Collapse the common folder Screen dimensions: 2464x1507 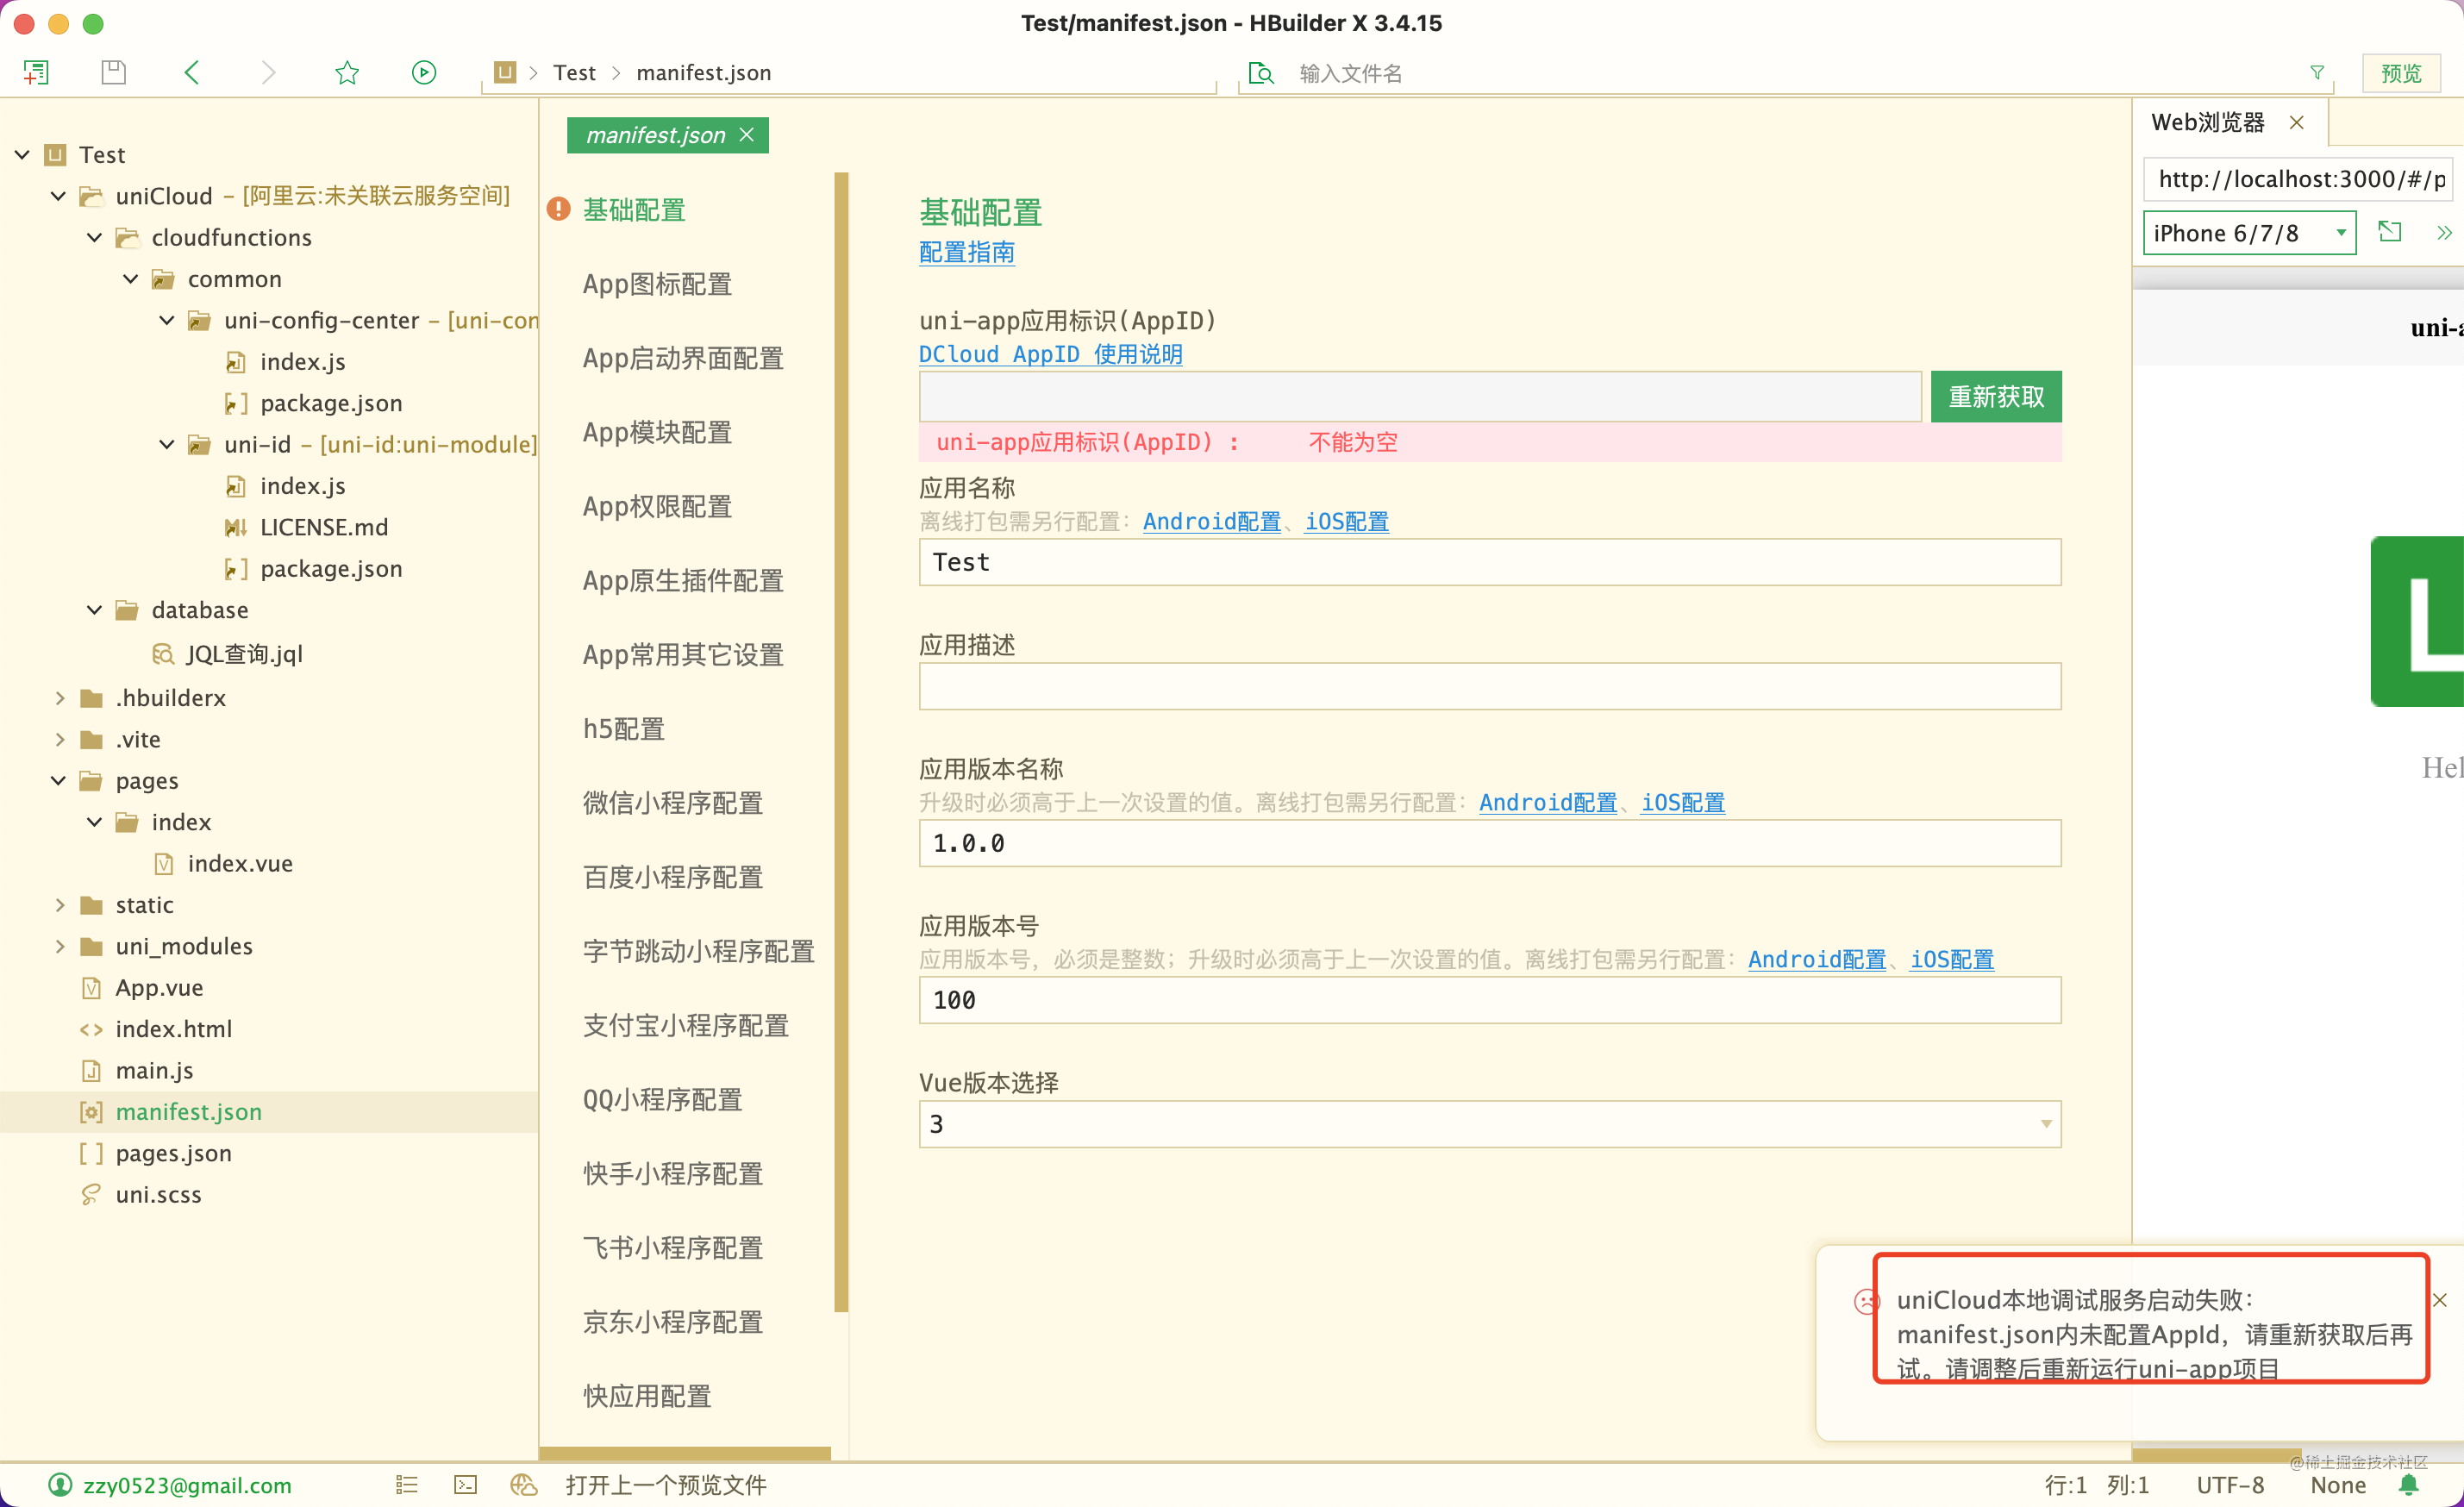coord(130,279)
